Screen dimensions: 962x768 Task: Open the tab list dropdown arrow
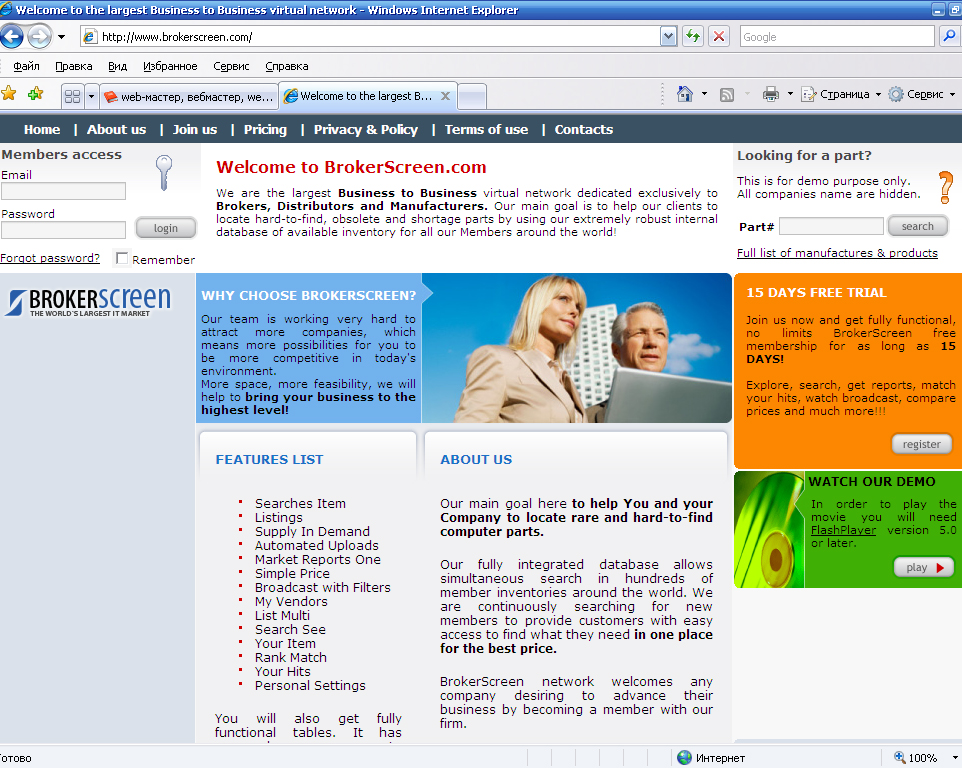click(x=91, y=96)
